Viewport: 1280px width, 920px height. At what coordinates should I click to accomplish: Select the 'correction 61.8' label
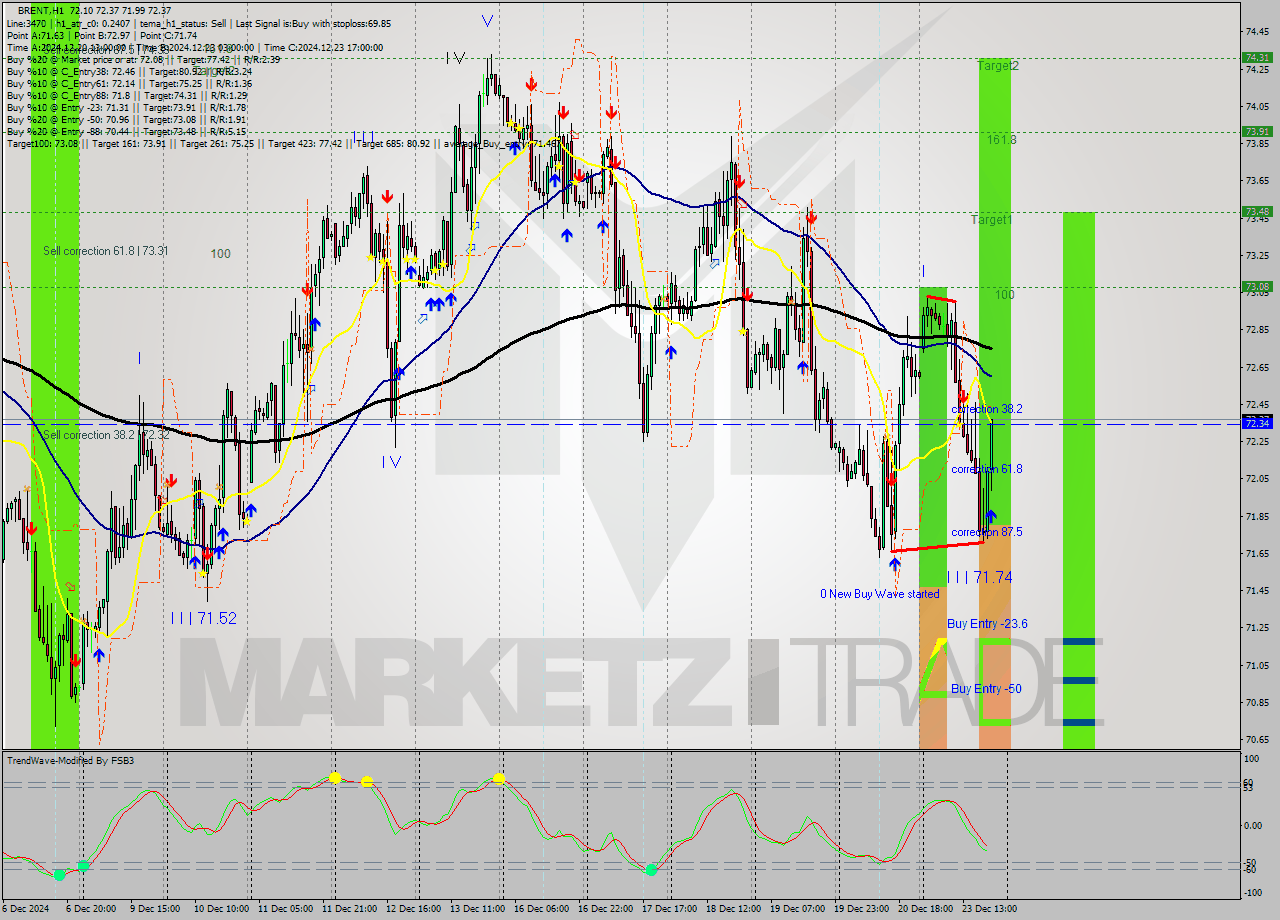click(x=986, y=469)
